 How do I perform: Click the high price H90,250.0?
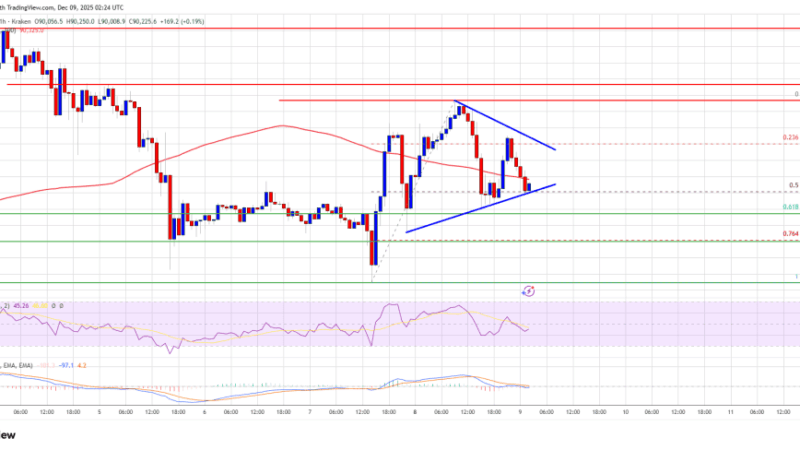[80, 21]
